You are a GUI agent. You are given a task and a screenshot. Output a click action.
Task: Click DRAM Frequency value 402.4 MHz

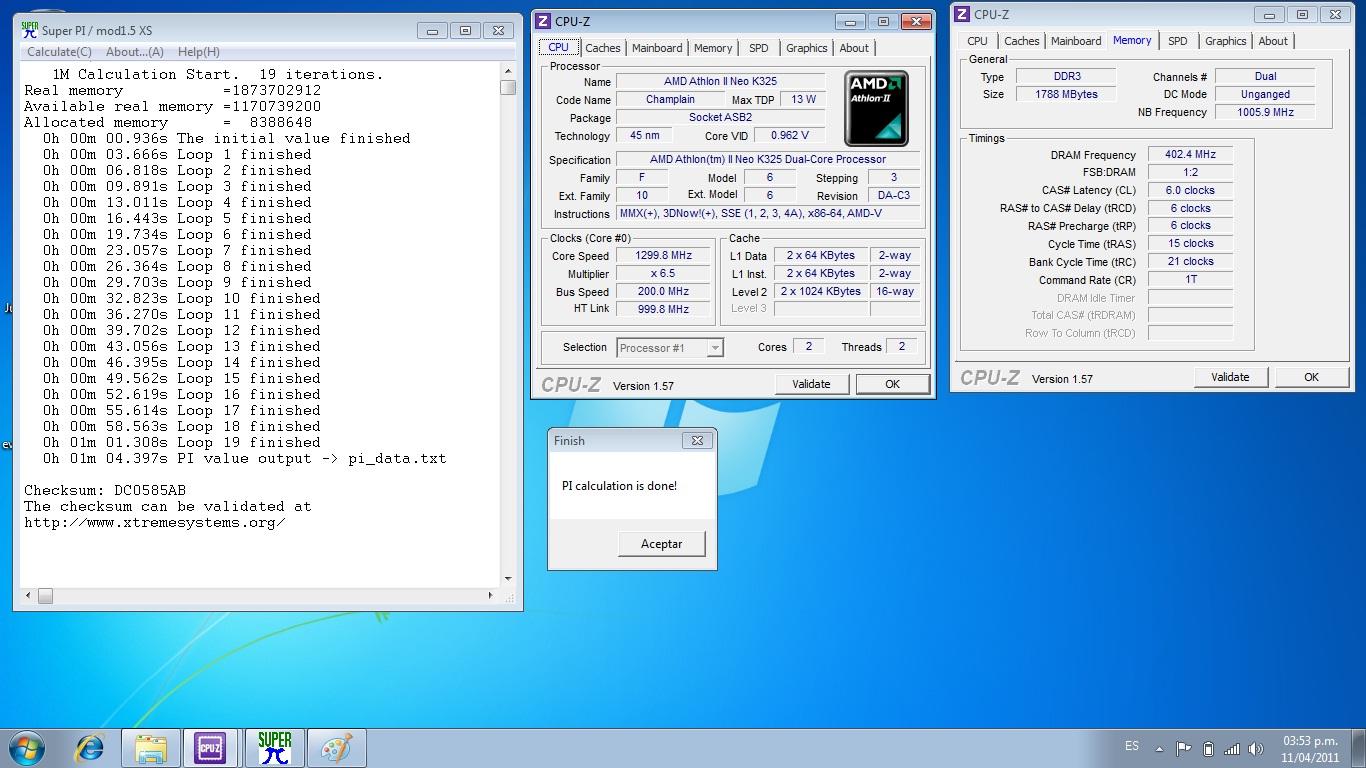coord(1190,155)
